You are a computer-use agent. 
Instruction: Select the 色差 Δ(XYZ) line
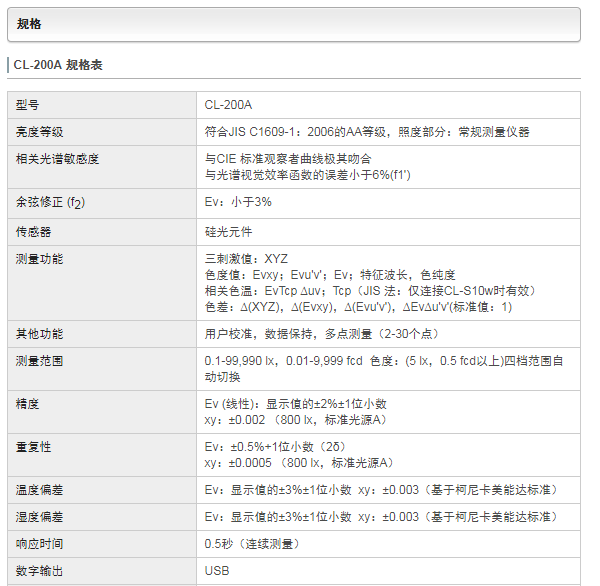pyautogui.click(x=358, y=307)
